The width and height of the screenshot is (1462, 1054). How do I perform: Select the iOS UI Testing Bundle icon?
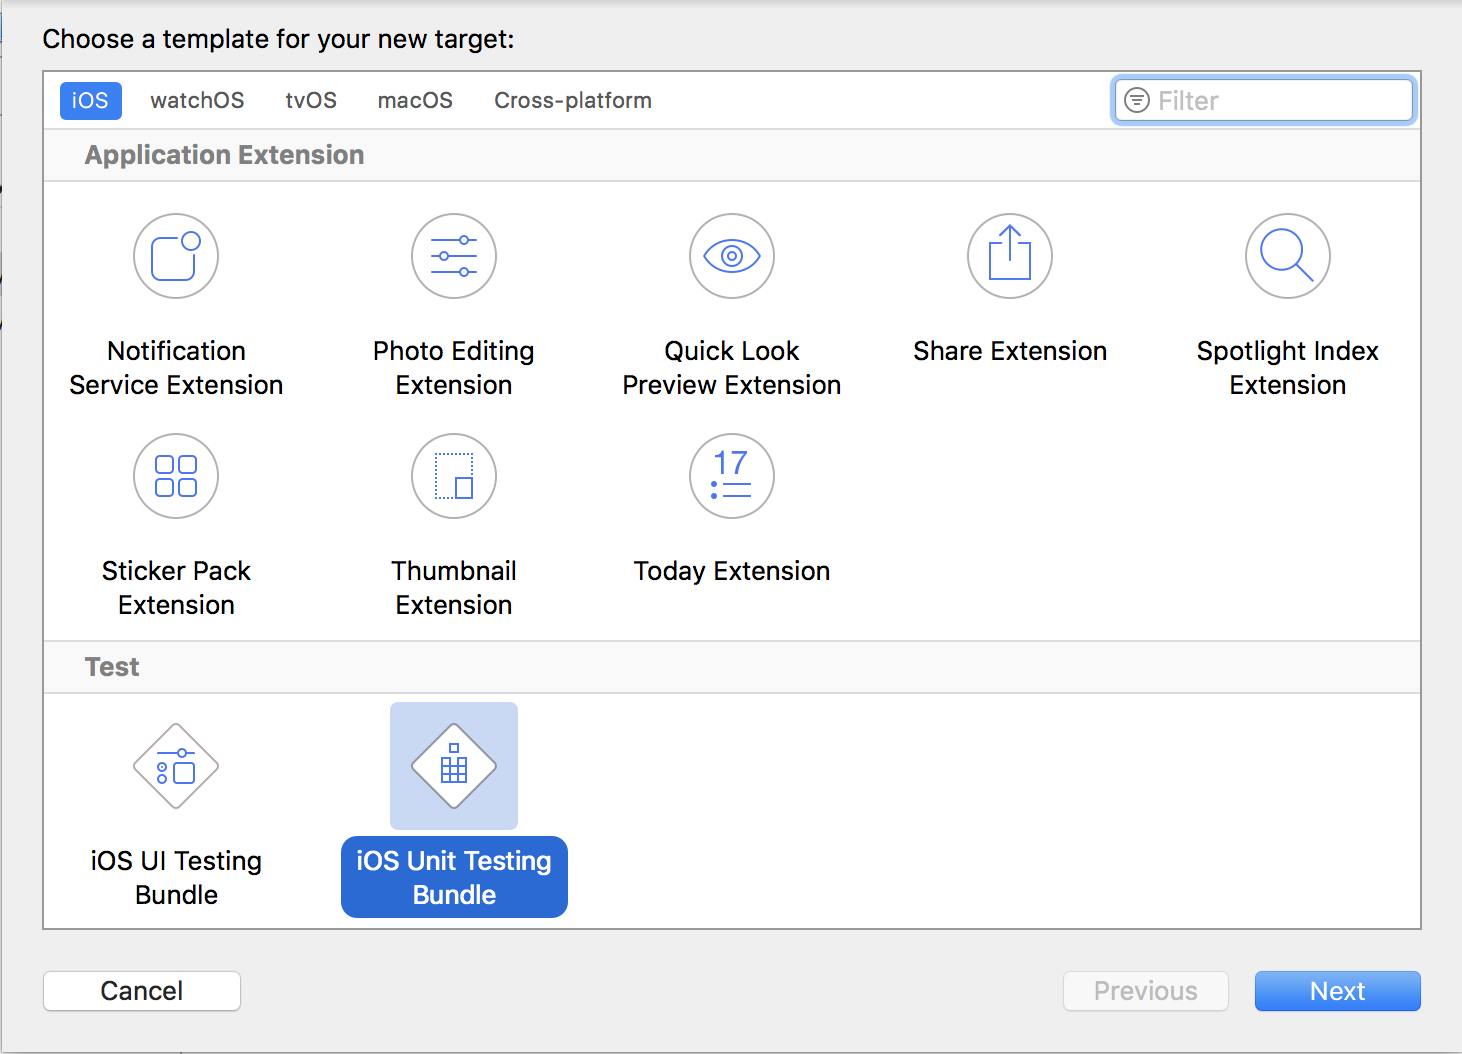[176, 766]
